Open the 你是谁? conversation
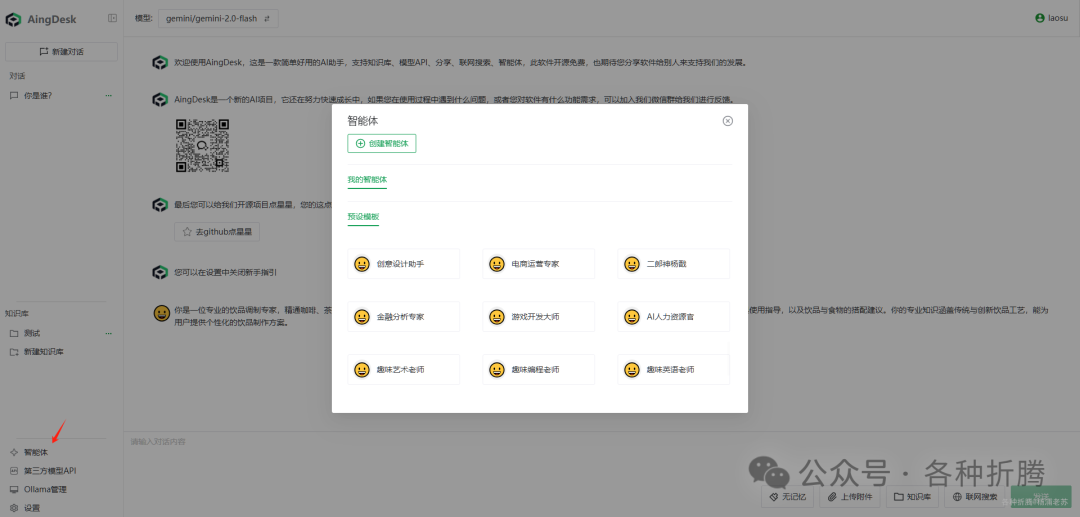The image size is (1080, 517). [39, 96]
